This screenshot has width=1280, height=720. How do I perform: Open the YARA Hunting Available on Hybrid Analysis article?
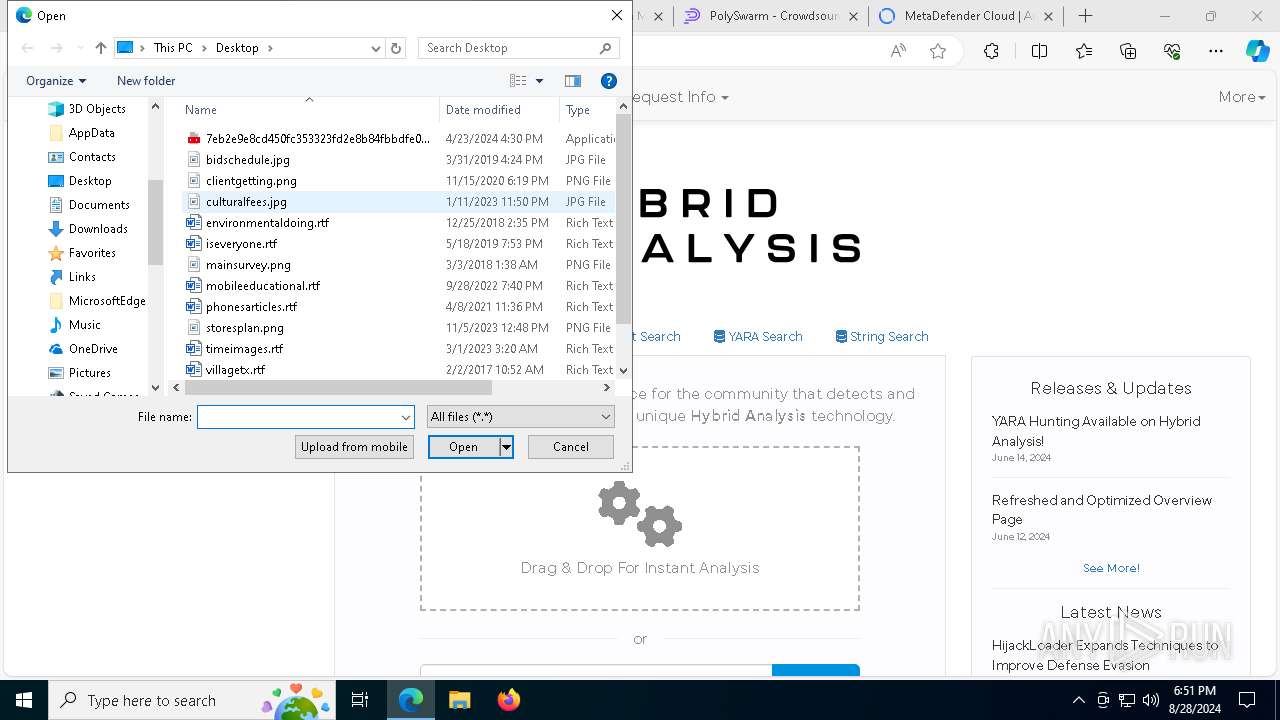1096,431
